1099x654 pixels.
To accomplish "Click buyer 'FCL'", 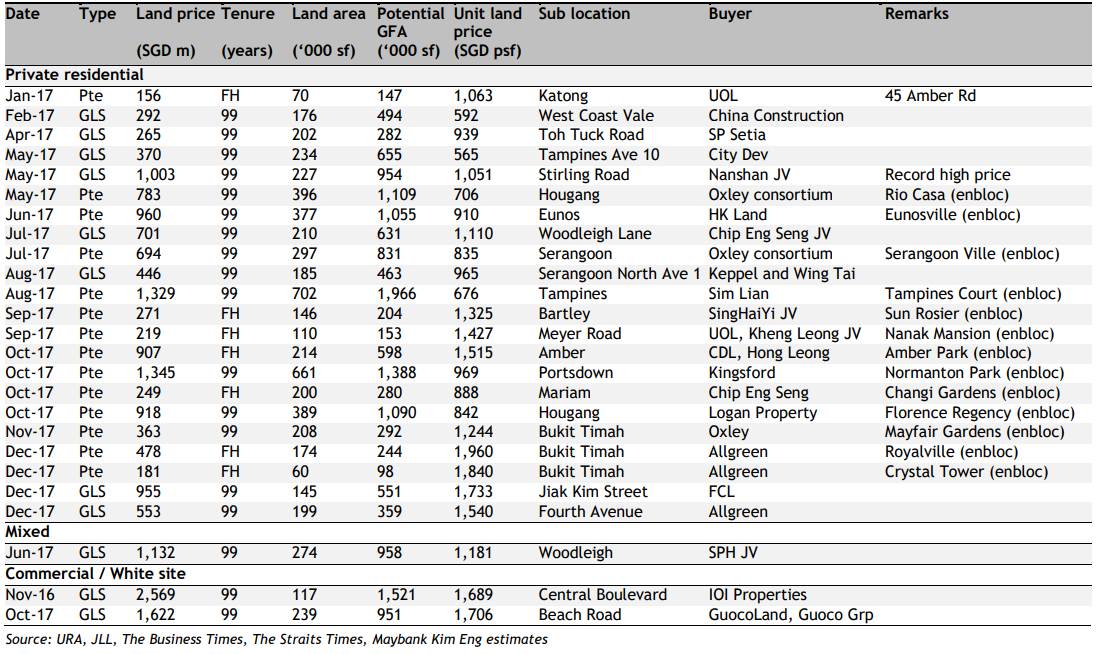I will (x=721, y=492).
